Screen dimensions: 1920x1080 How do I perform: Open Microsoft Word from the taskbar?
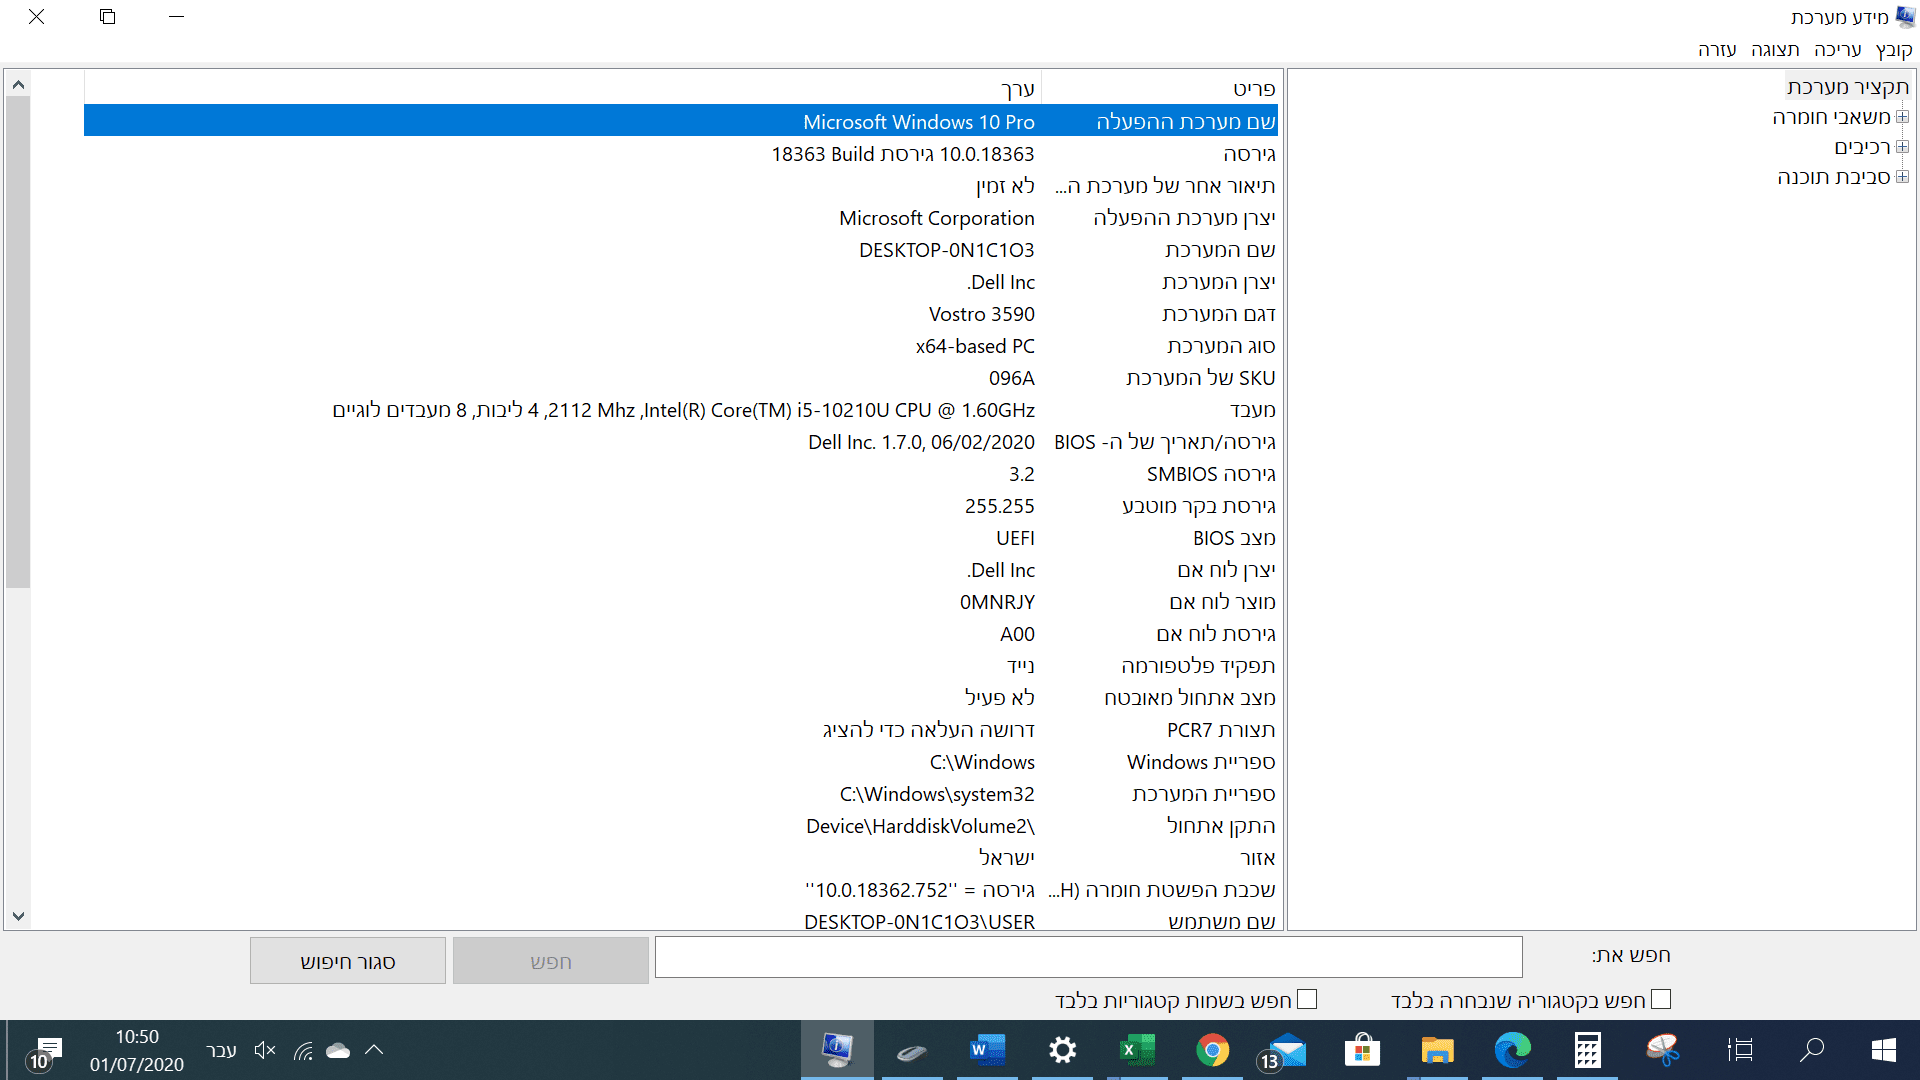pos(987,1050)
